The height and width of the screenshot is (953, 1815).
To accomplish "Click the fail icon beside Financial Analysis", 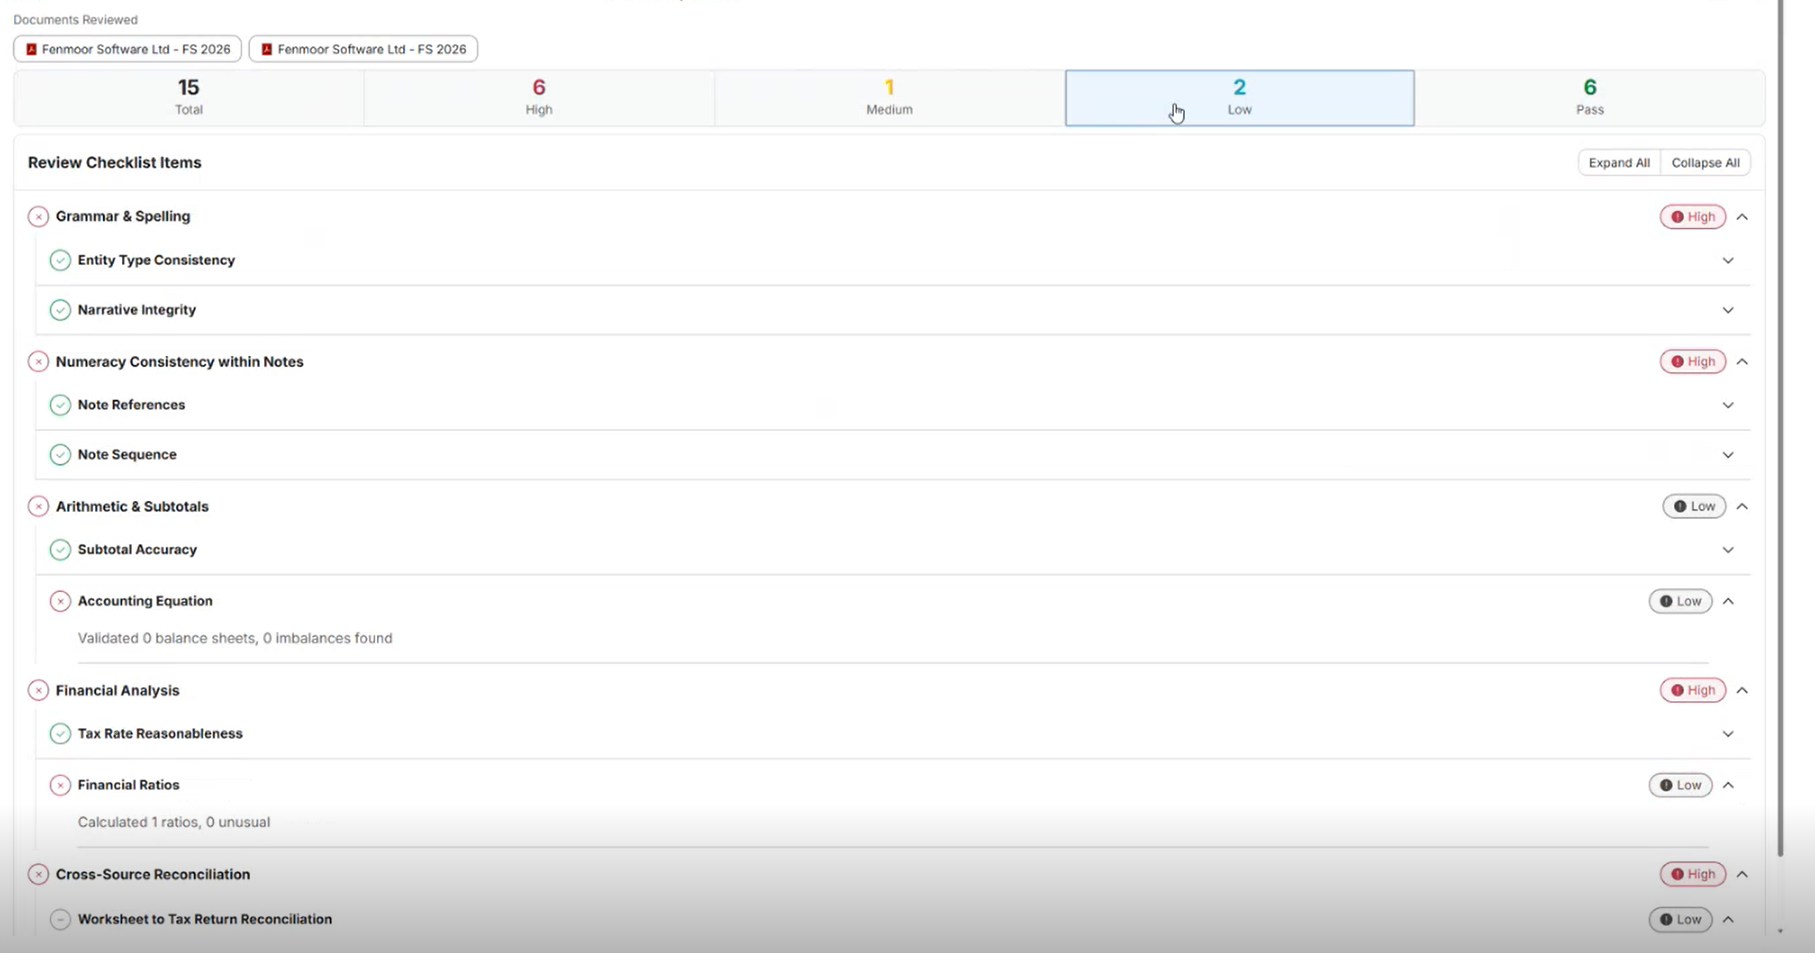I will [x=38, y=691].
